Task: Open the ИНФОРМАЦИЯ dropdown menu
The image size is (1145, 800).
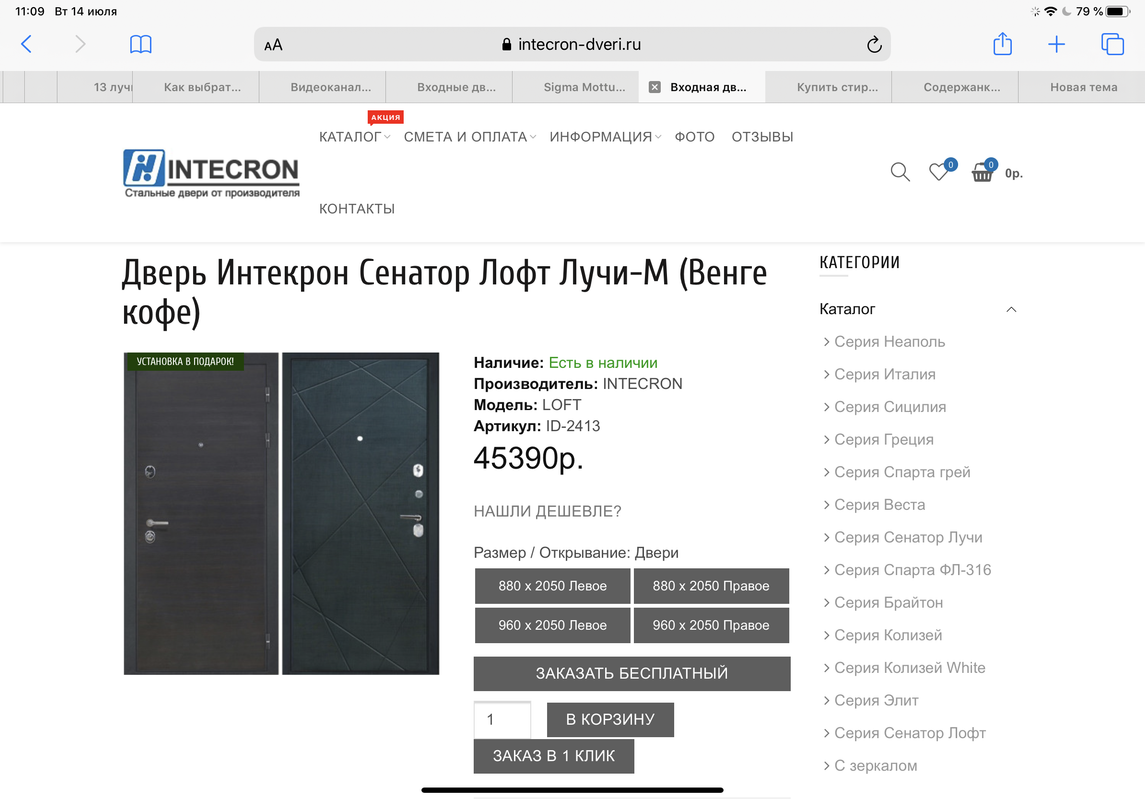Action: (x=605, y=137)
